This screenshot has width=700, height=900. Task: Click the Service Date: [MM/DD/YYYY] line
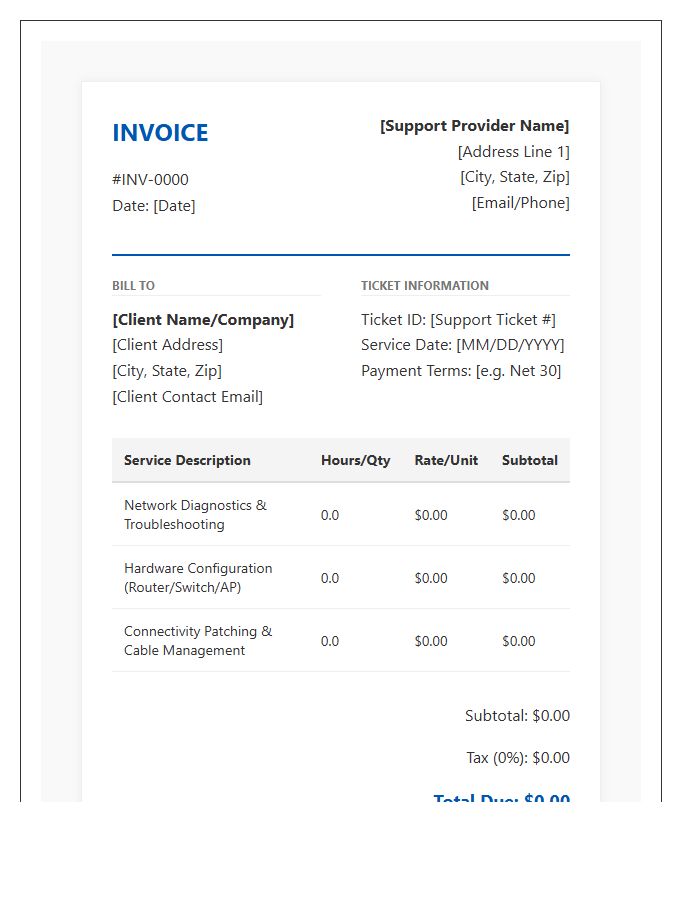[x=462, y=345]
